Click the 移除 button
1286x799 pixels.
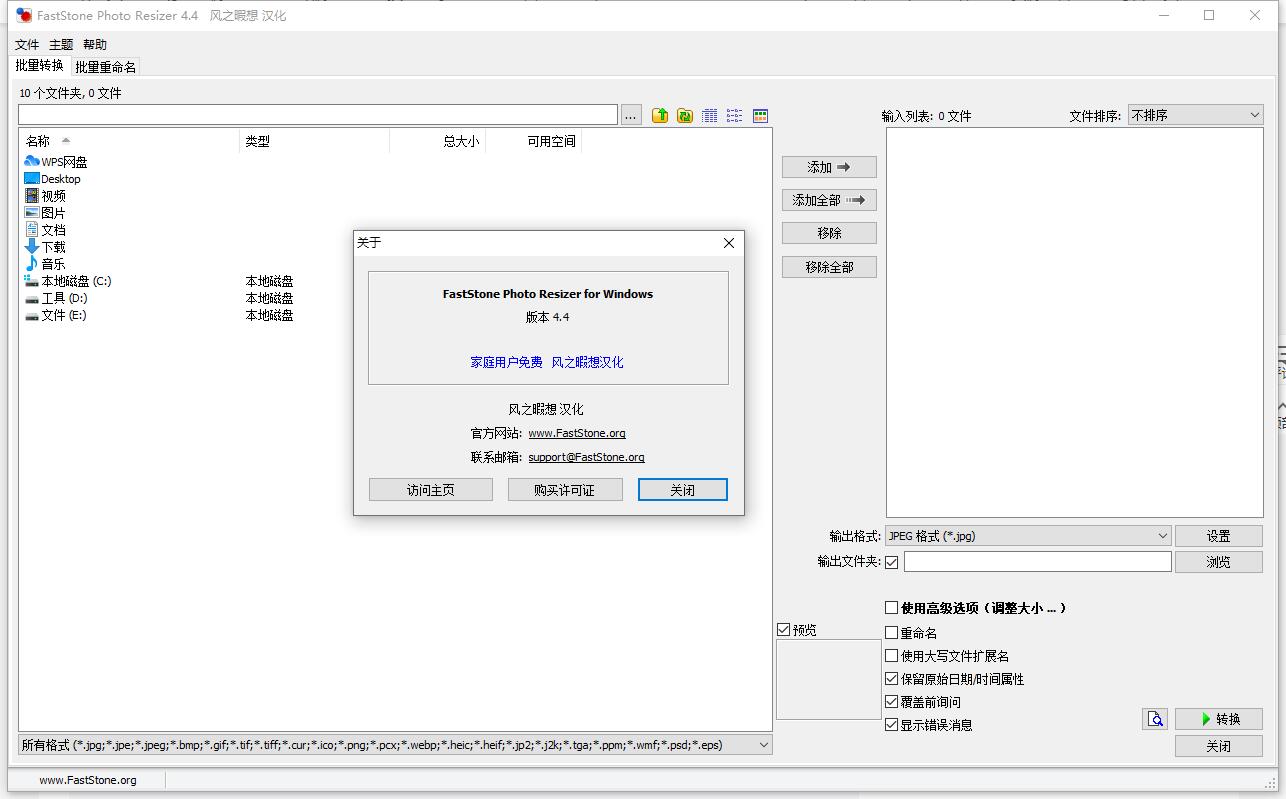[829, 233]
